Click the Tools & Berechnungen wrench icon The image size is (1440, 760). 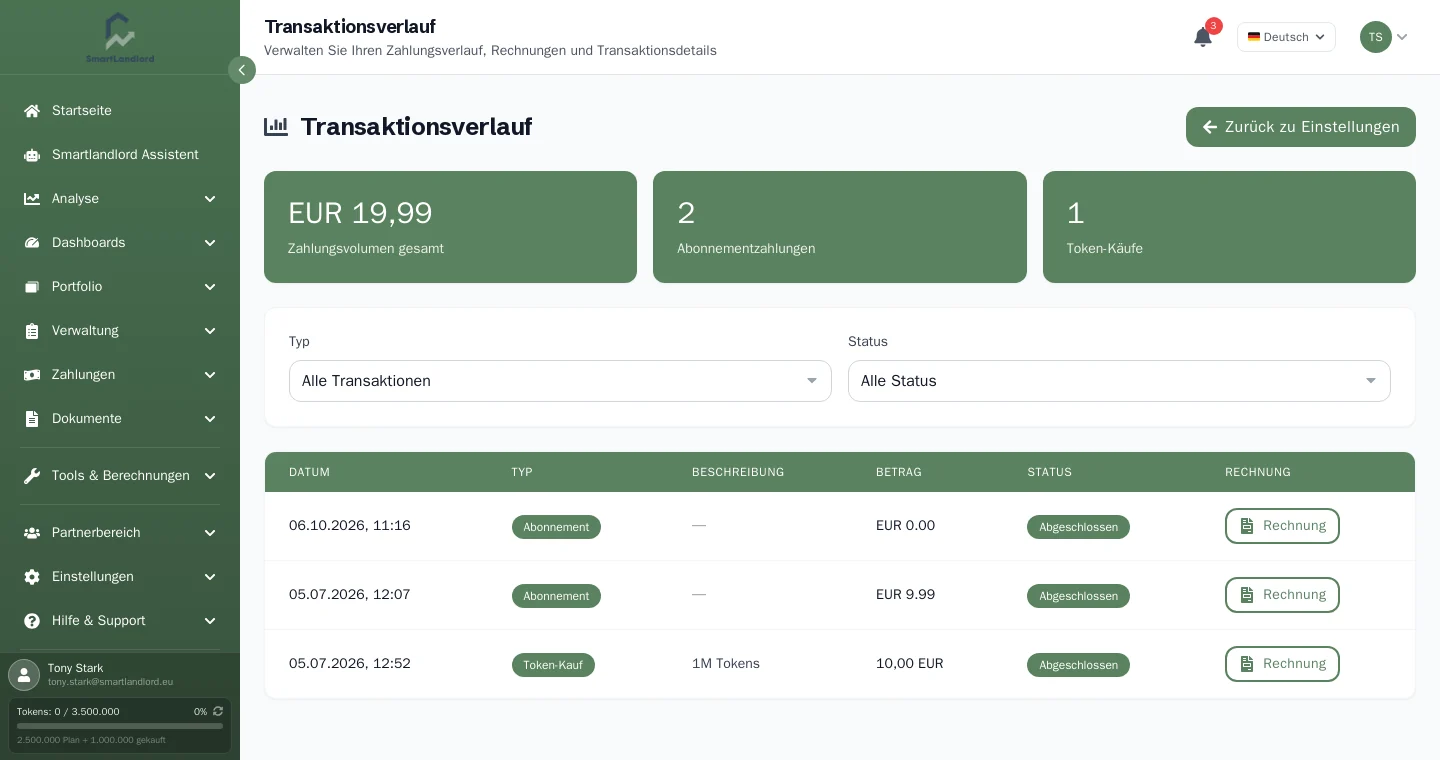point(32,476)
